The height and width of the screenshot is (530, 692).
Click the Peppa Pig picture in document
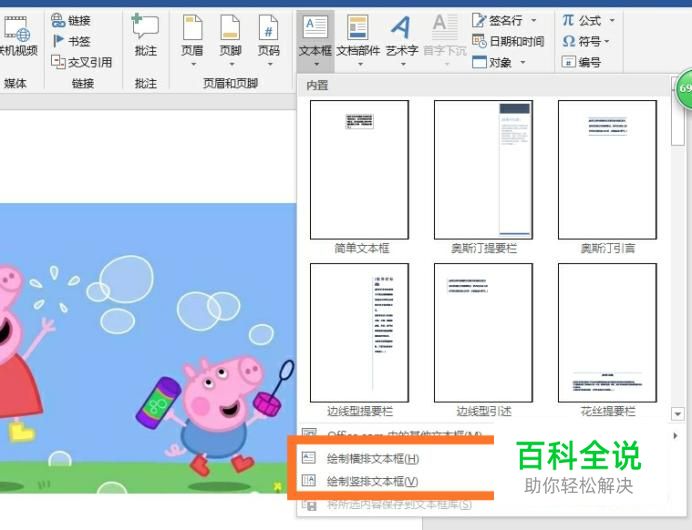(x=147, y=348)
